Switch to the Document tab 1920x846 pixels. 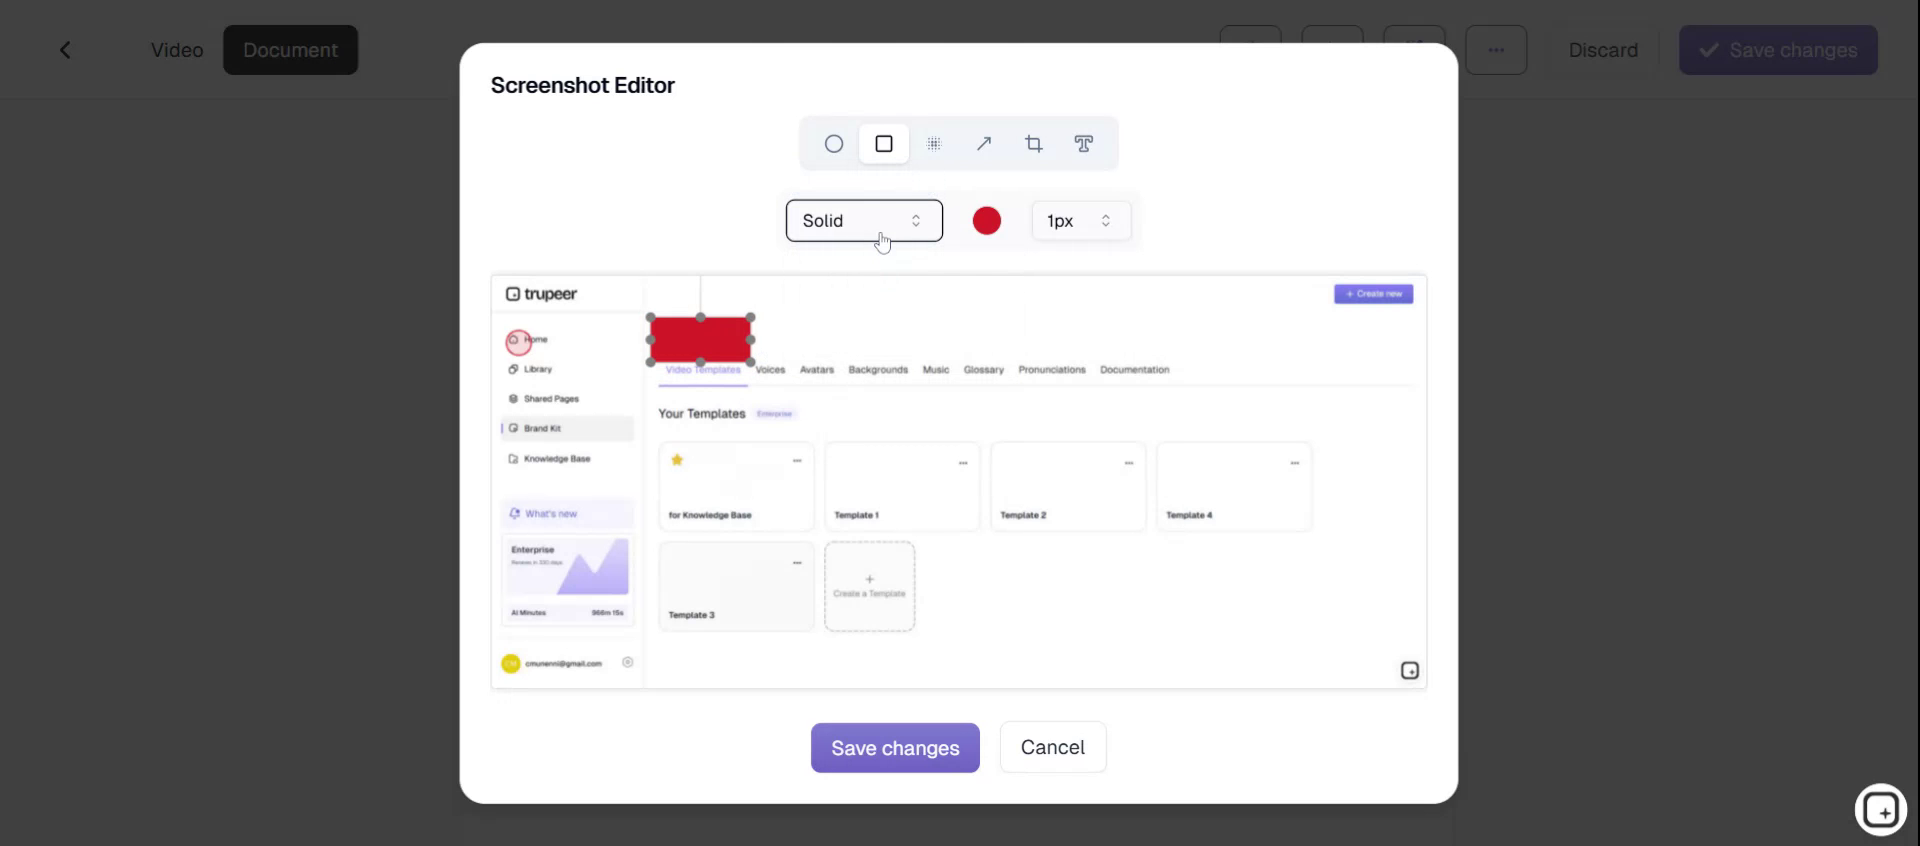point(291,50)
